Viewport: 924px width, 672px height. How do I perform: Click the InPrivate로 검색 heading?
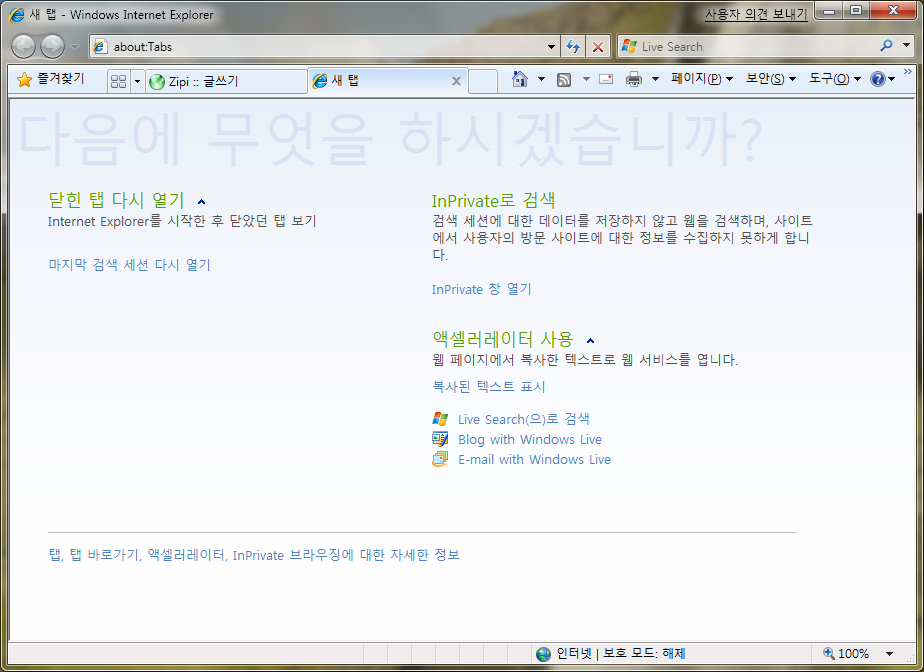click(493, 200)
